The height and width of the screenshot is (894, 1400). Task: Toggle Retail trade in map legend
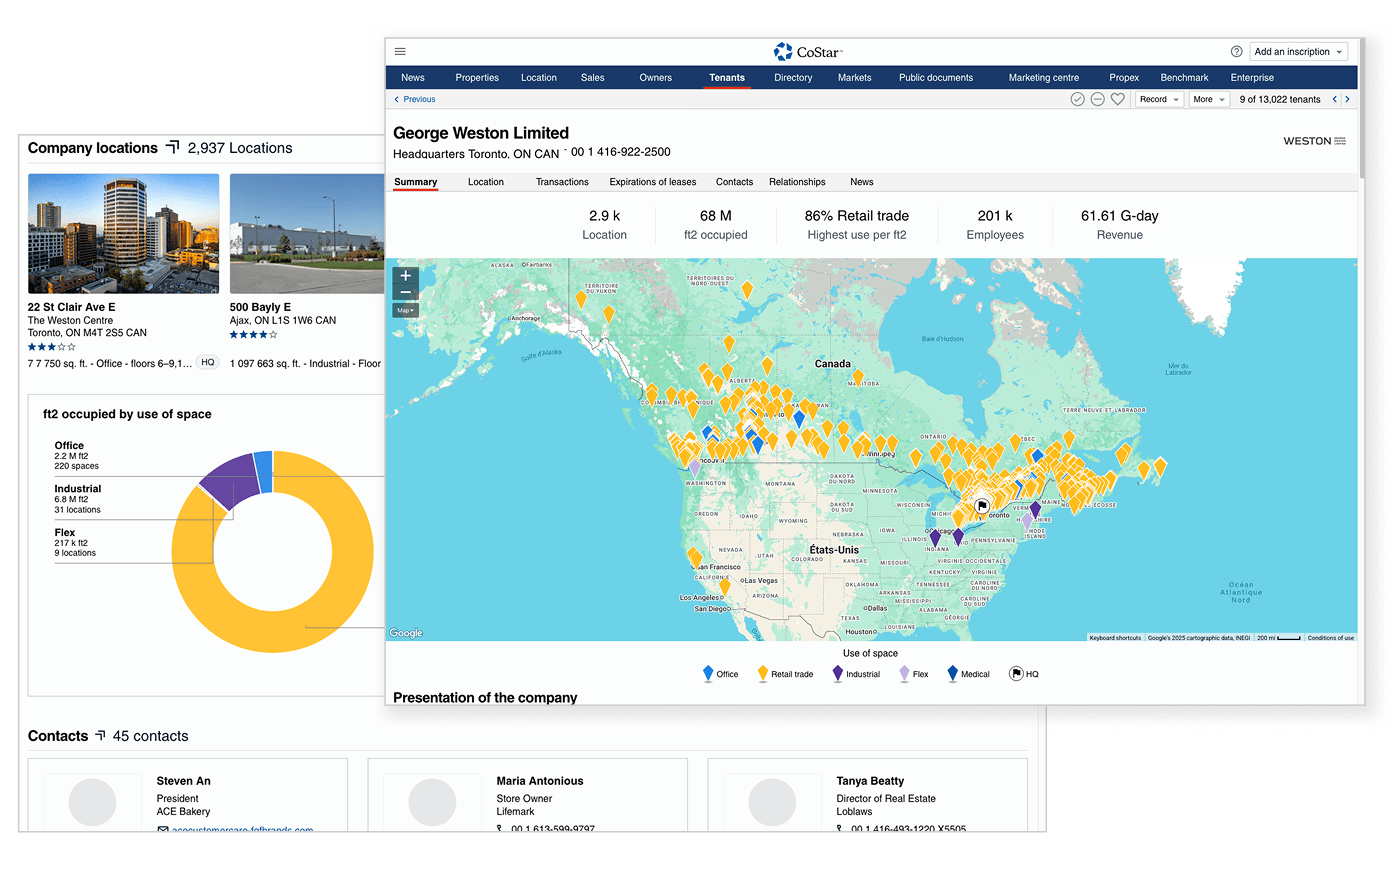click(x=785, y=674)
